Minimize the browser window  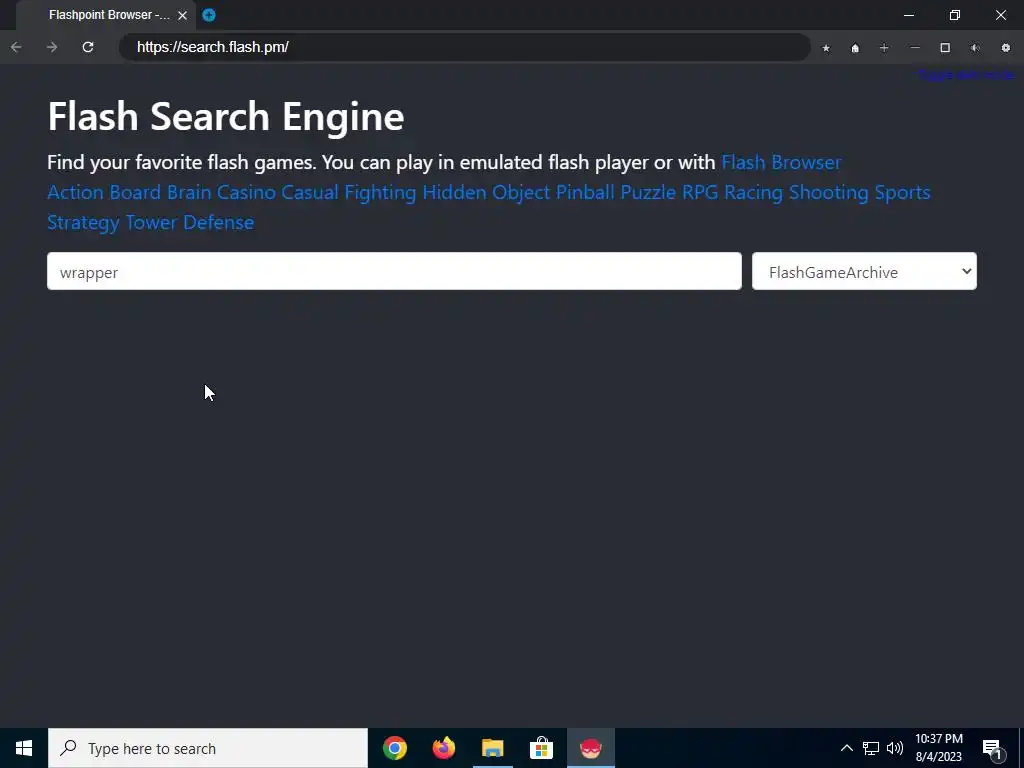pos(909,15)
